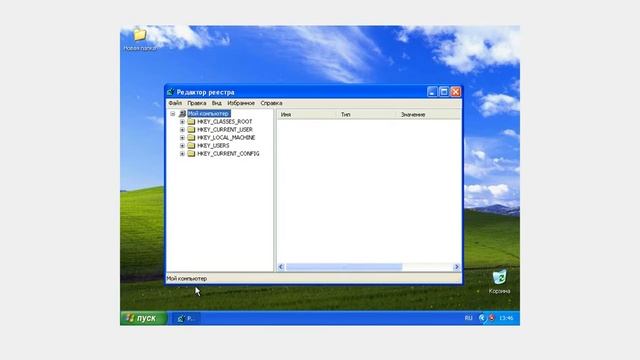Open the Файл menu
Viewport: 640px width, 360px height.
175,103
